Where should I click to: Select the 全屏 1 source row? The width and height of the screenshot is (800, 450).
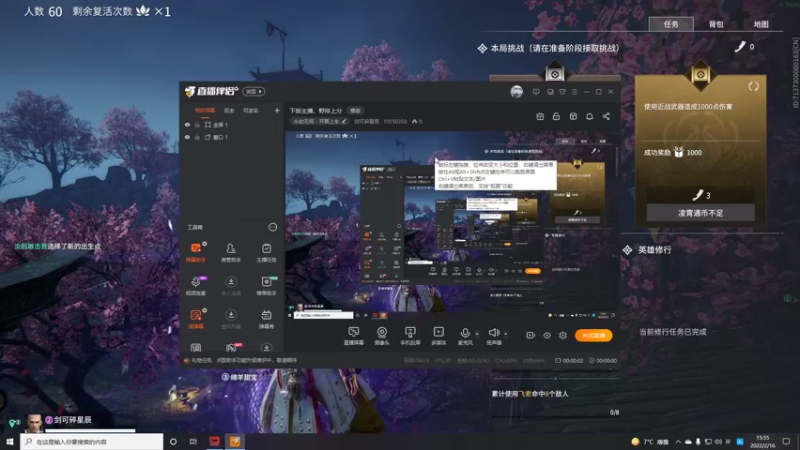pyautogui.click(x=232, y=124)
